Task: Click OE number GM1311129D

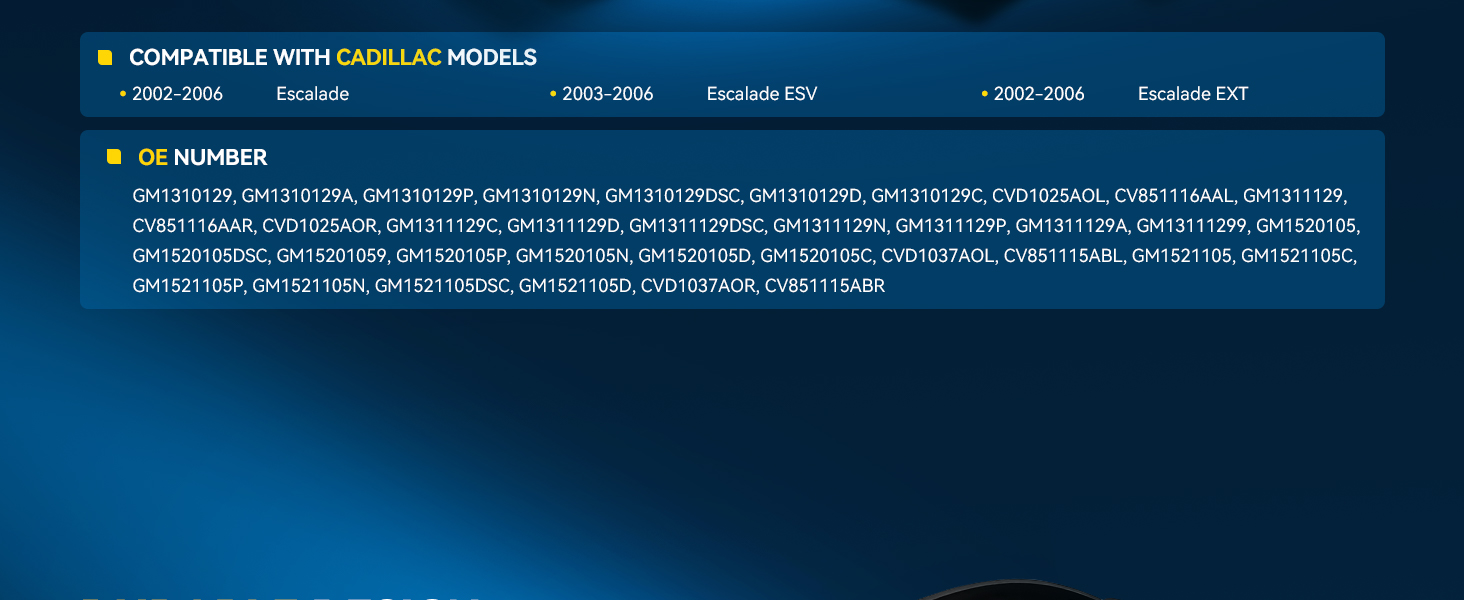Action: [562, 226]
